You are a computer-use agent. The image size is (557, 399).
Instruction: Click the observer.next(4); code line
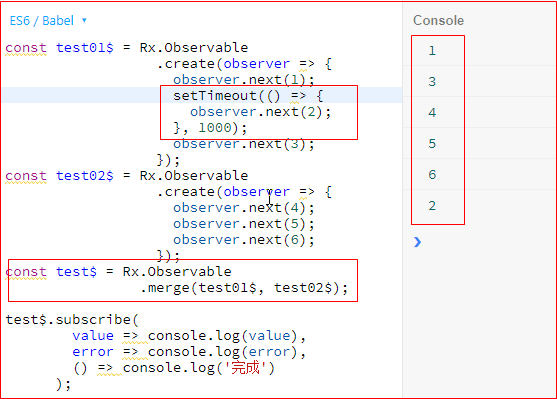(244, 208)
